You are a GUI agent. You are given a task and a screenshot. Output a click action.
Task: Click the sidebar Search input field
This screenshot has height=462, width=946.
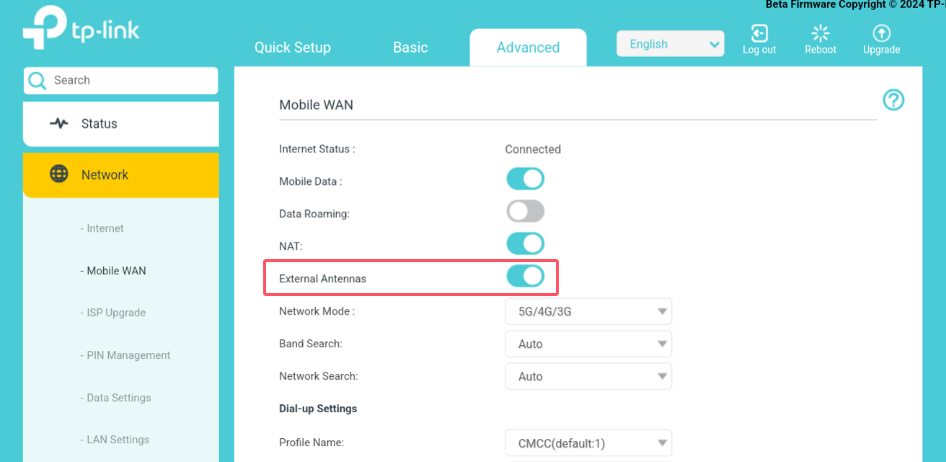[130, 80]
